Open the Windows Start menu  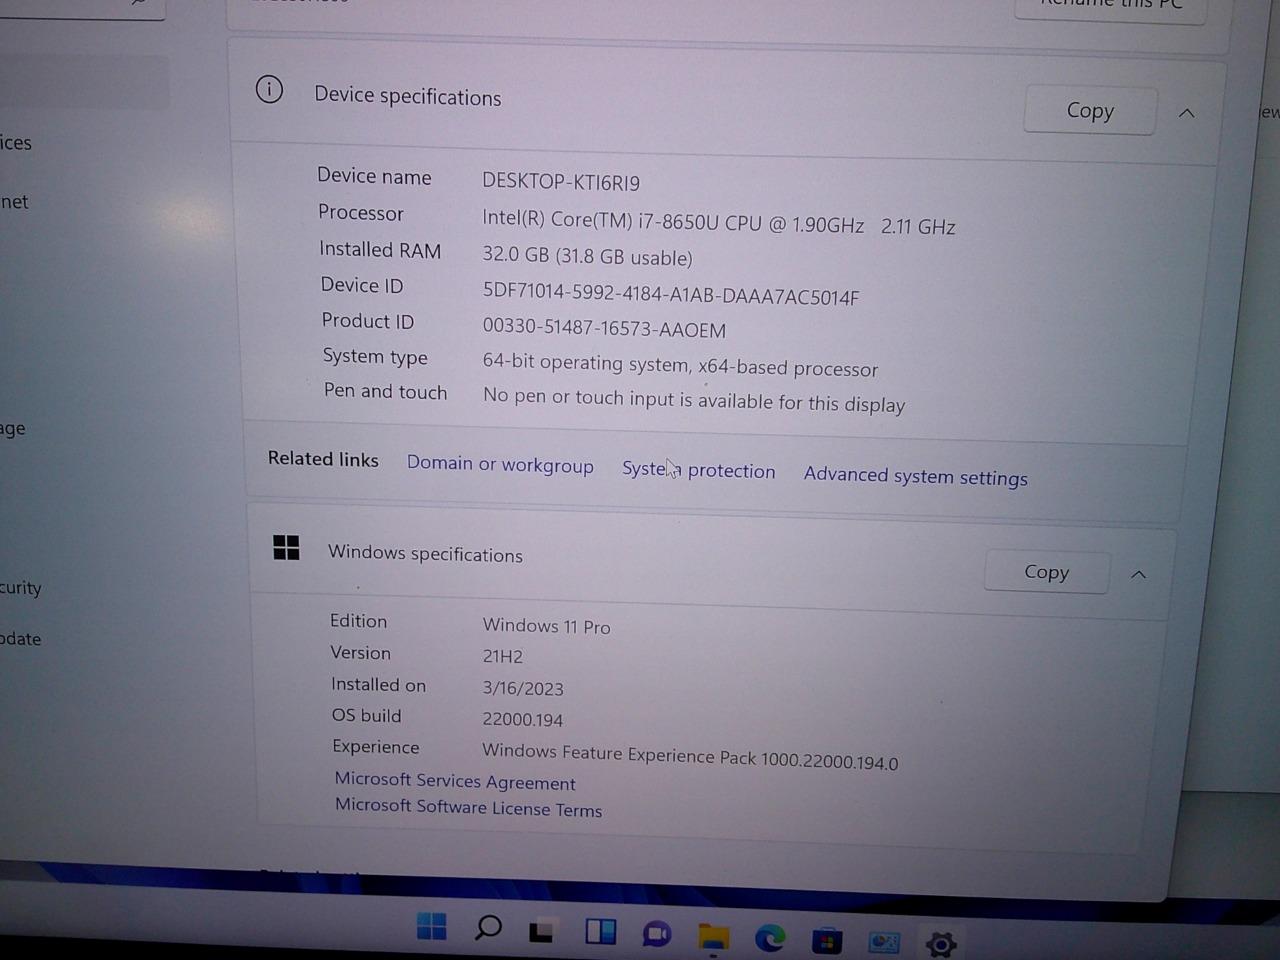tap(432, 926)
